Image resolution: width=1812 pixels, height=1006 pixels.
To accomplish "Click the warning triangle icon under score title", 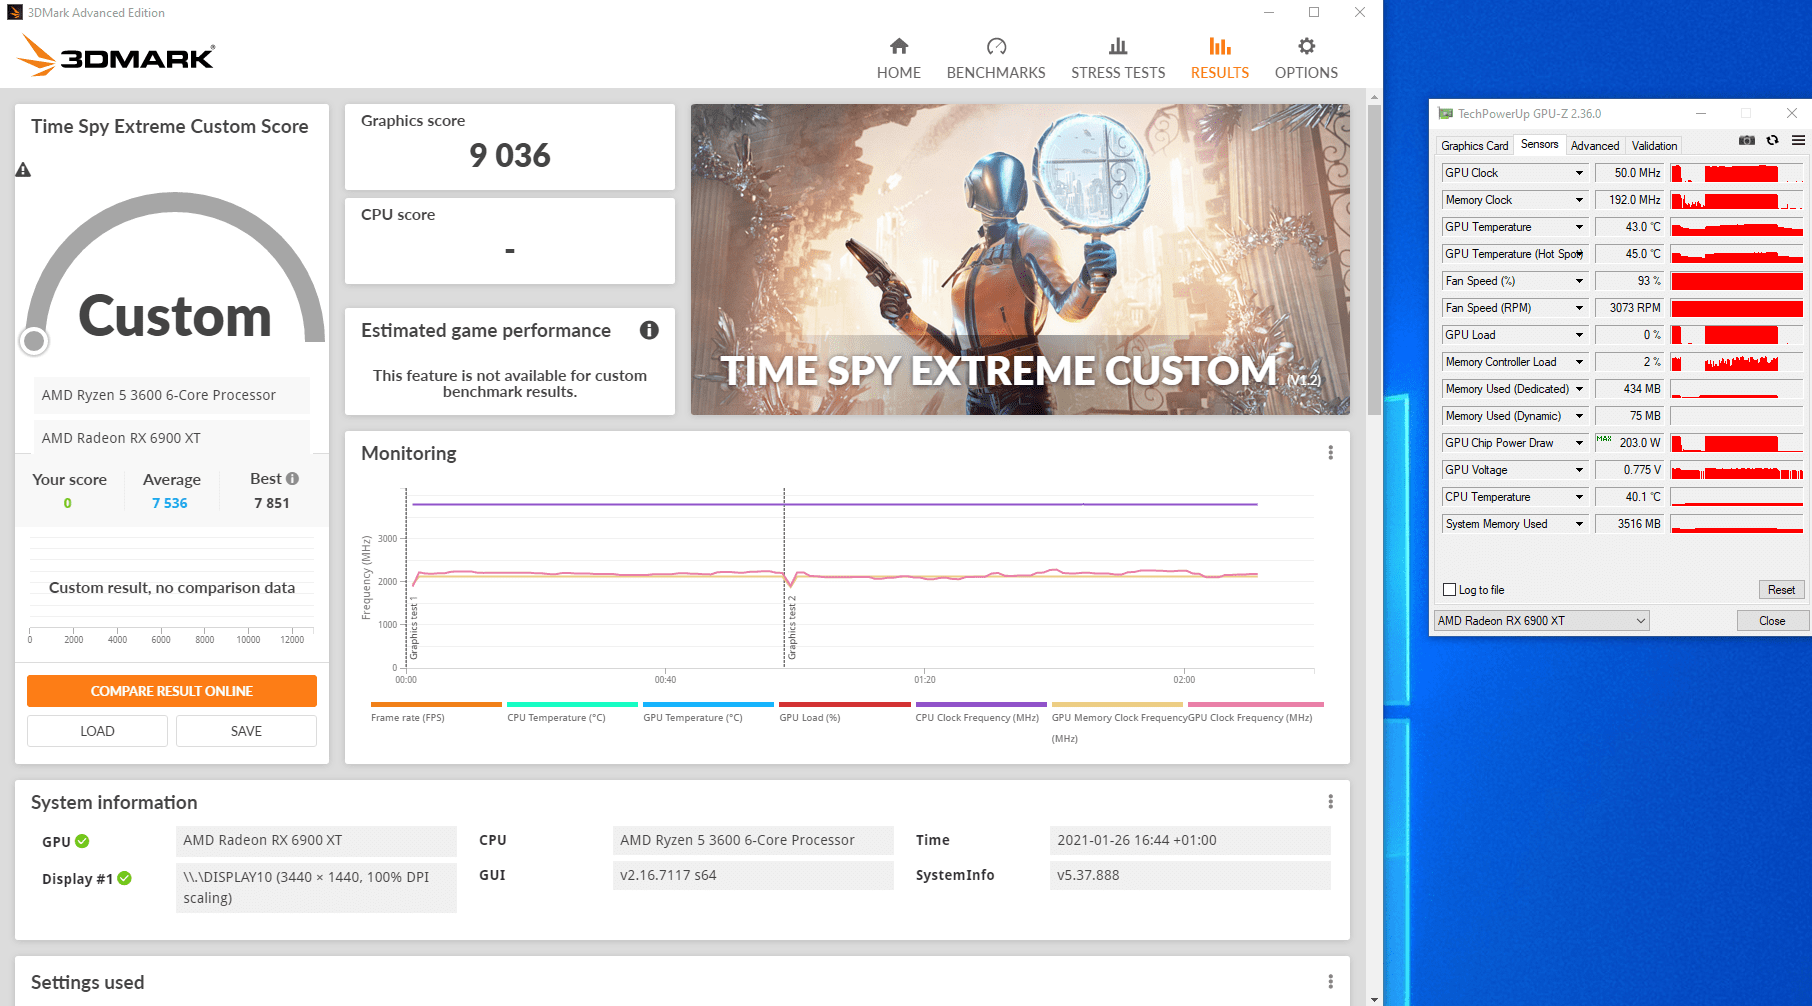I will tap(23, 170).
